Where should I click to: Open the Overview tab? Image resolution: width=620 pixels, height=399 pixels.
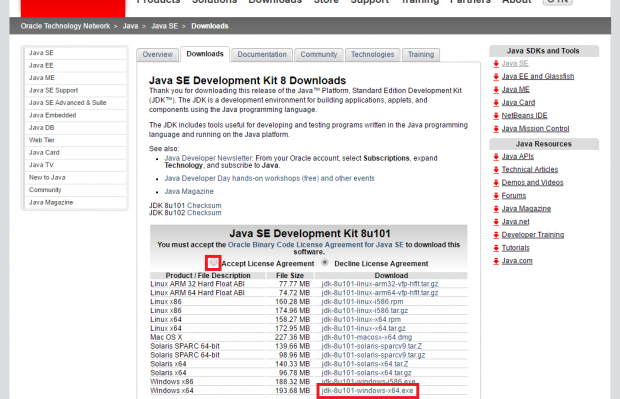coord(157,55)
